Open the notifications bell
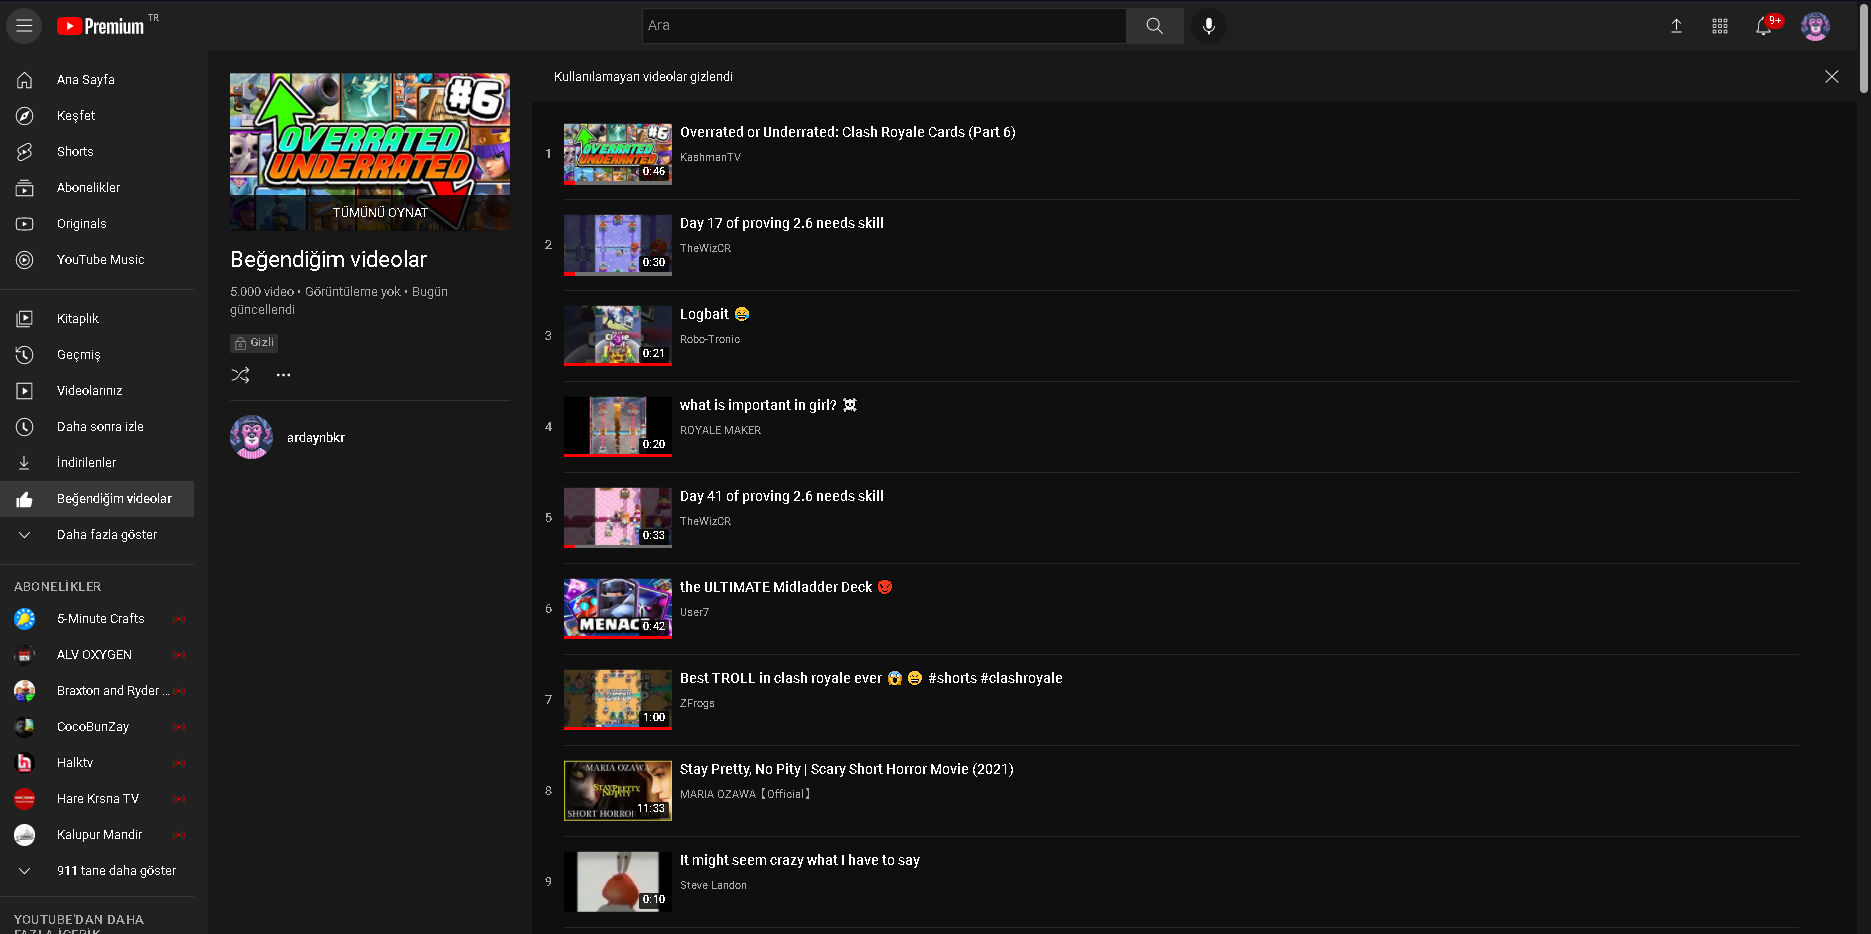The width and height of the screenshot is (1871, 934). pyautogui.click(x=1764, y=26)
